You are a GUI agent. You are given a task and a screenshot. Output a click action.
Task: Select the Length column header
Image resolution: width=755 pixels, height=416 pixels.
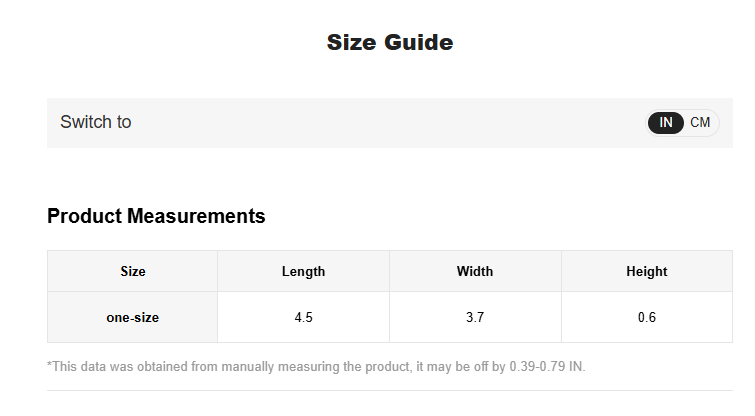click(x=303, y=272)
